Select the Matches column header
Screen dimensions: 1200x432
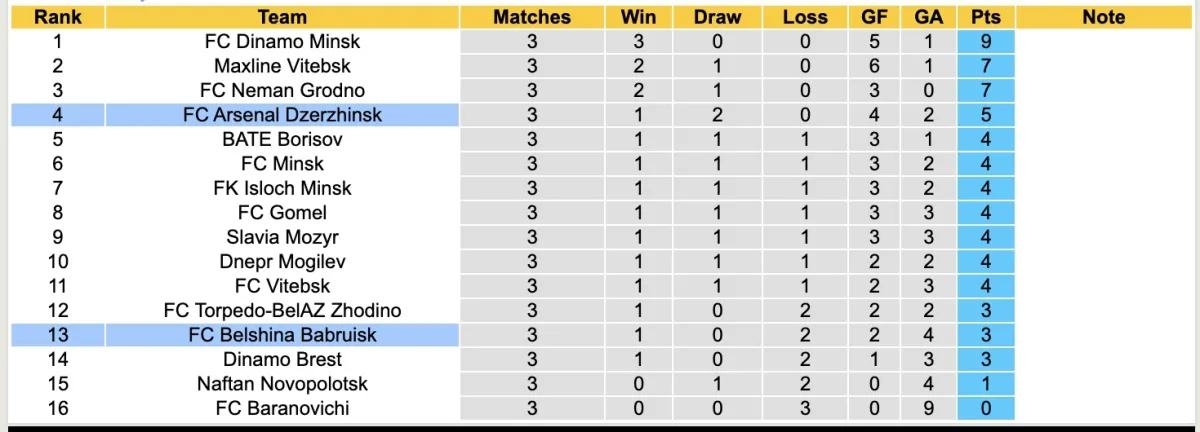point(532,17)
